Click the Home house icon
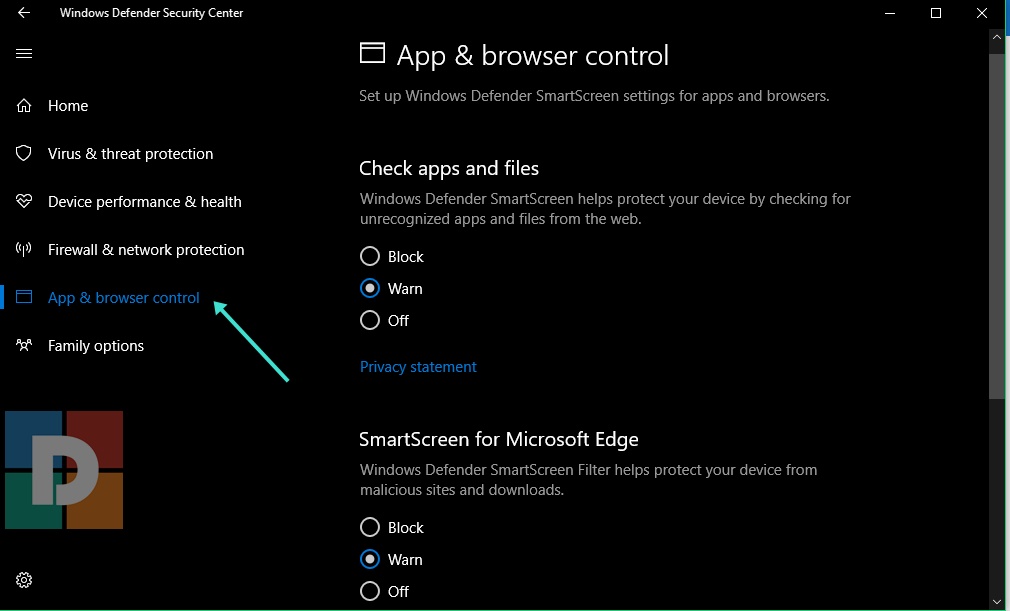 pyautogui.click(x=25, y=106)
